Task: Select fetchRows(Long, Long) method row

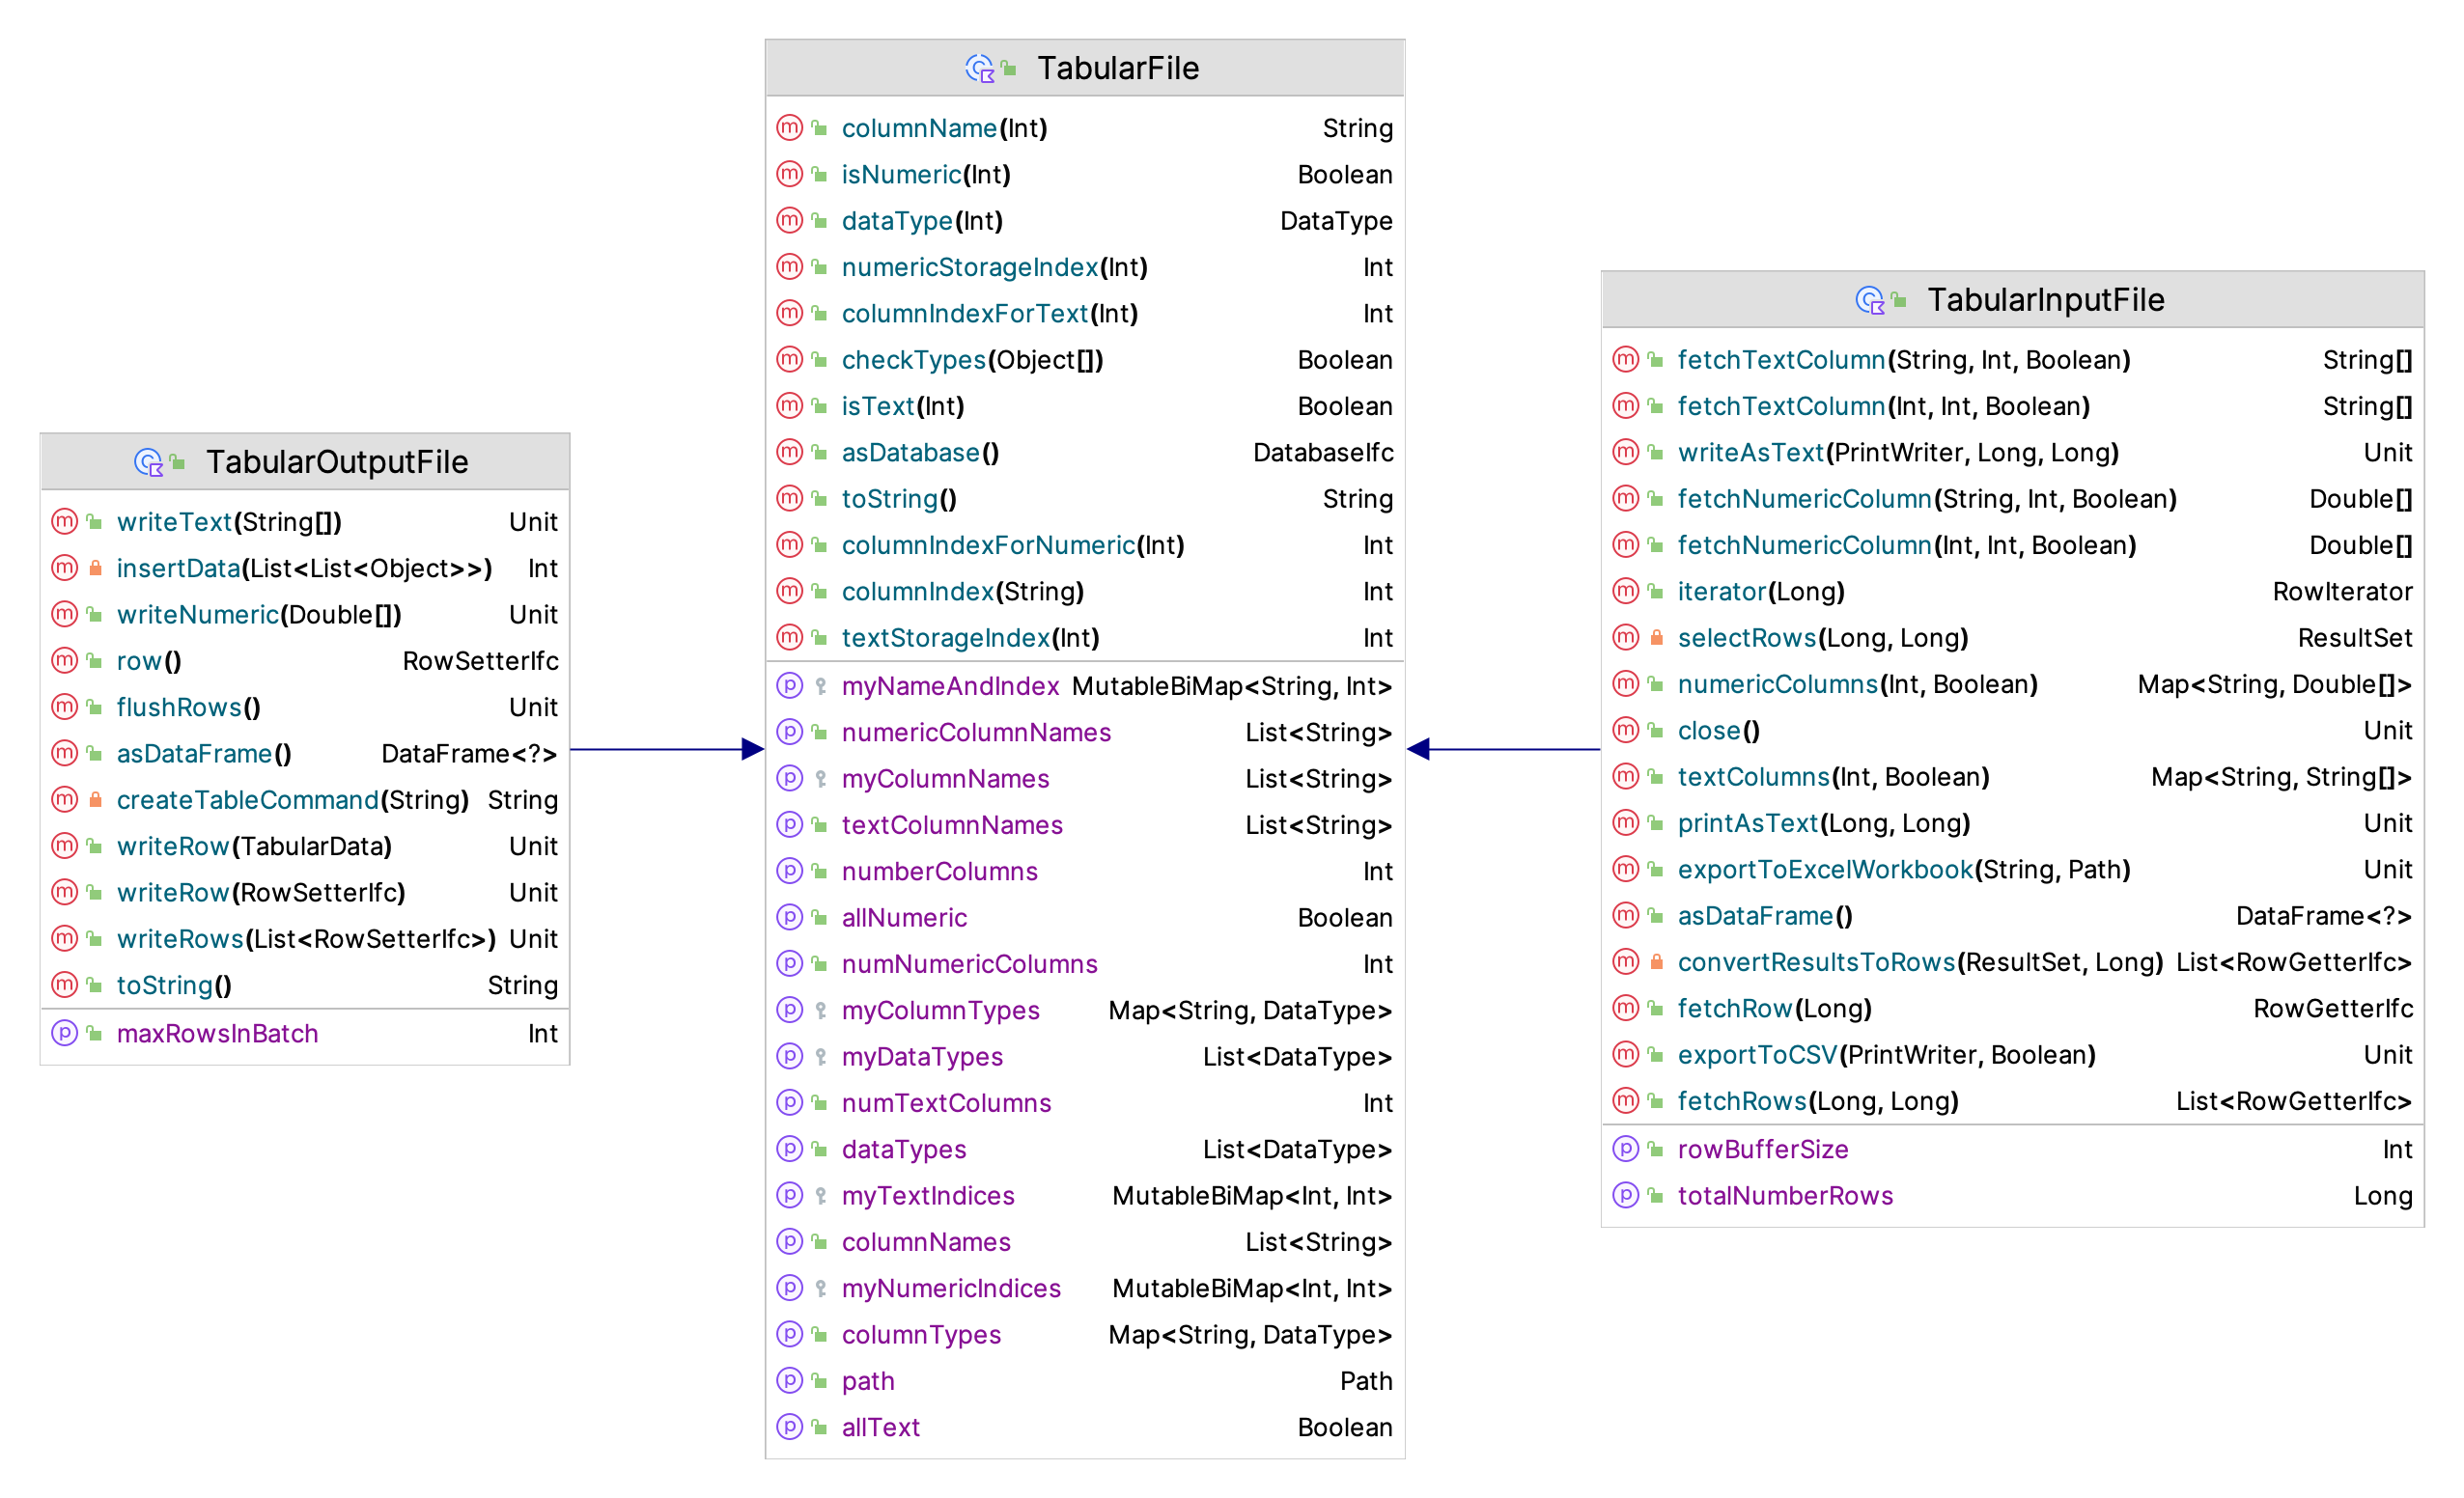Action: pos(2012,1101)
